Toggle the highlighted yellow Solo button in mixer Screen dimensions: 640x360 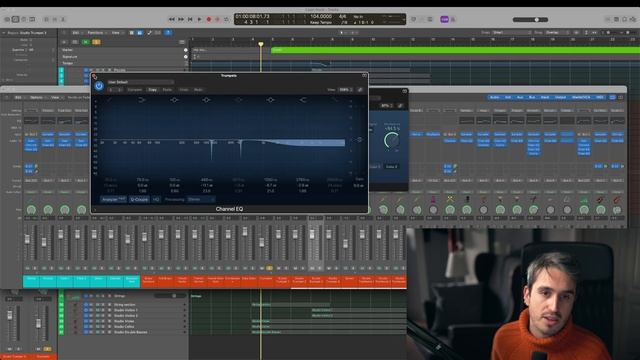tap(269, 268)
